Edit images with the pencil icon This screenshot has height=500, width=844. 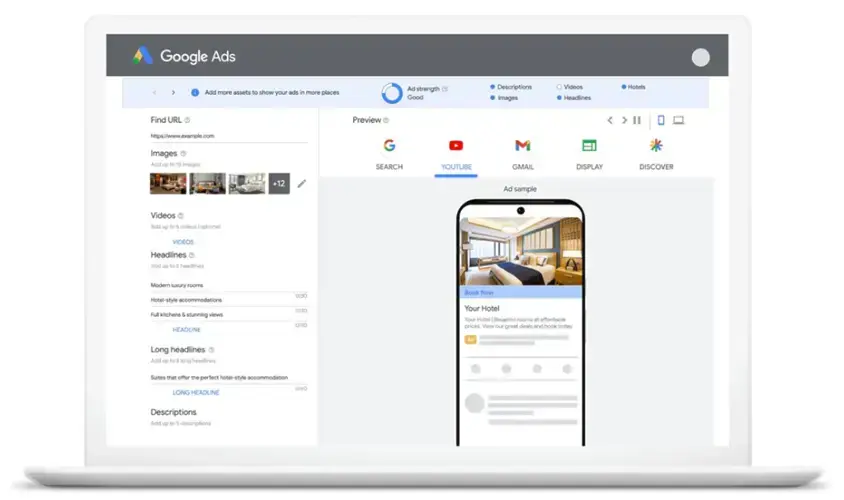click(302, 183)
